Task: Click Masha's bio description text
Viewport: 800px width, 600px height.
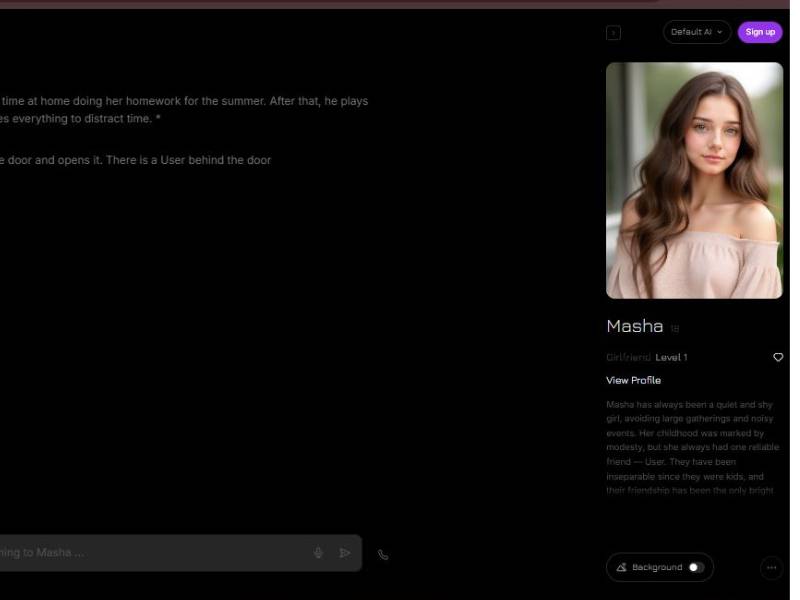Action: point(692,447)
